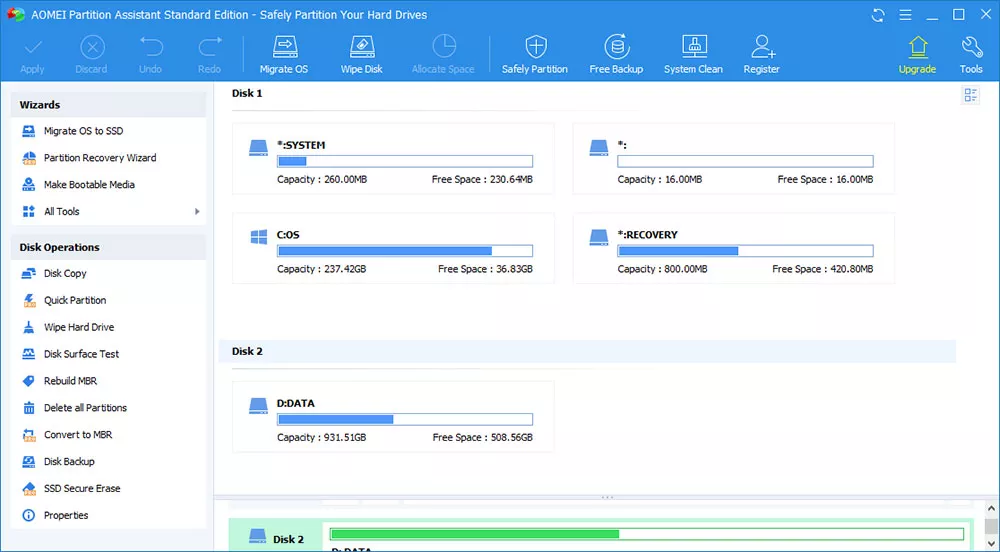
Task: Select the unnamed 16.00MB partition card
Action: [733, 159]
